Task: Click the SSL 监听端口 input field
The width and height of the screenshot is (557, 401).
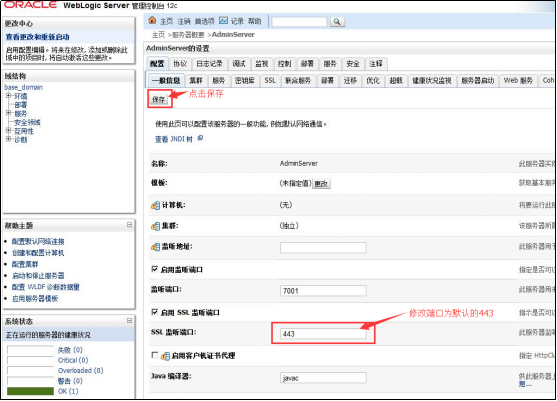Action: pyautogui.click(x=323, y=334)
